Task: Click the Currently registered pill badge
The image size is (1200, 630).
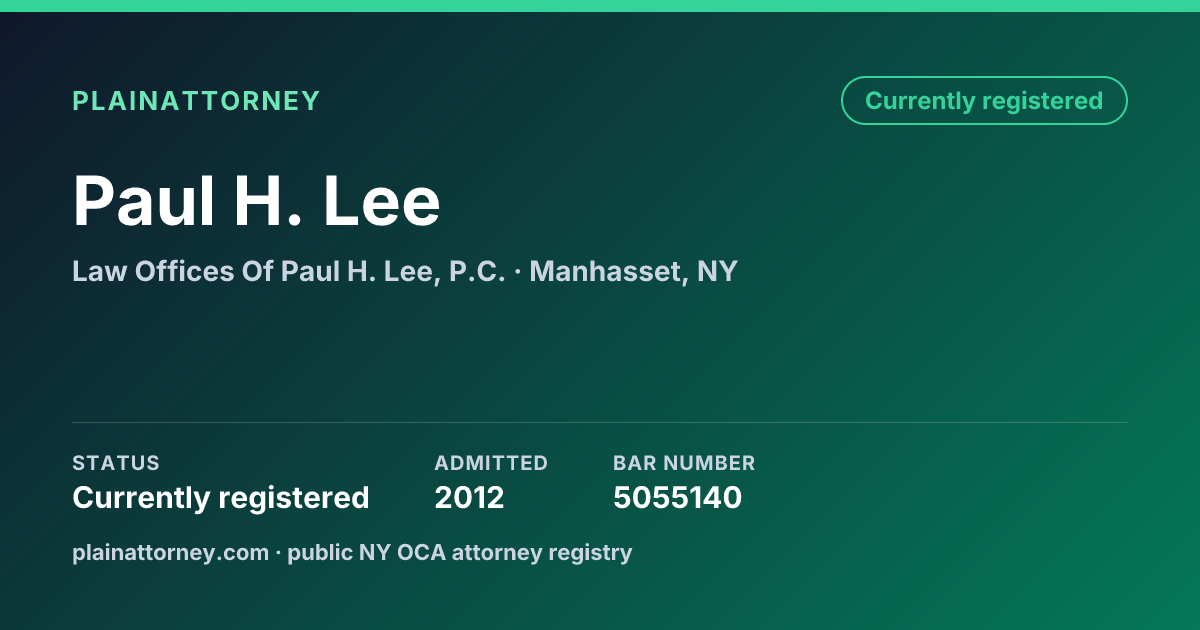Action: click(984, 101)
